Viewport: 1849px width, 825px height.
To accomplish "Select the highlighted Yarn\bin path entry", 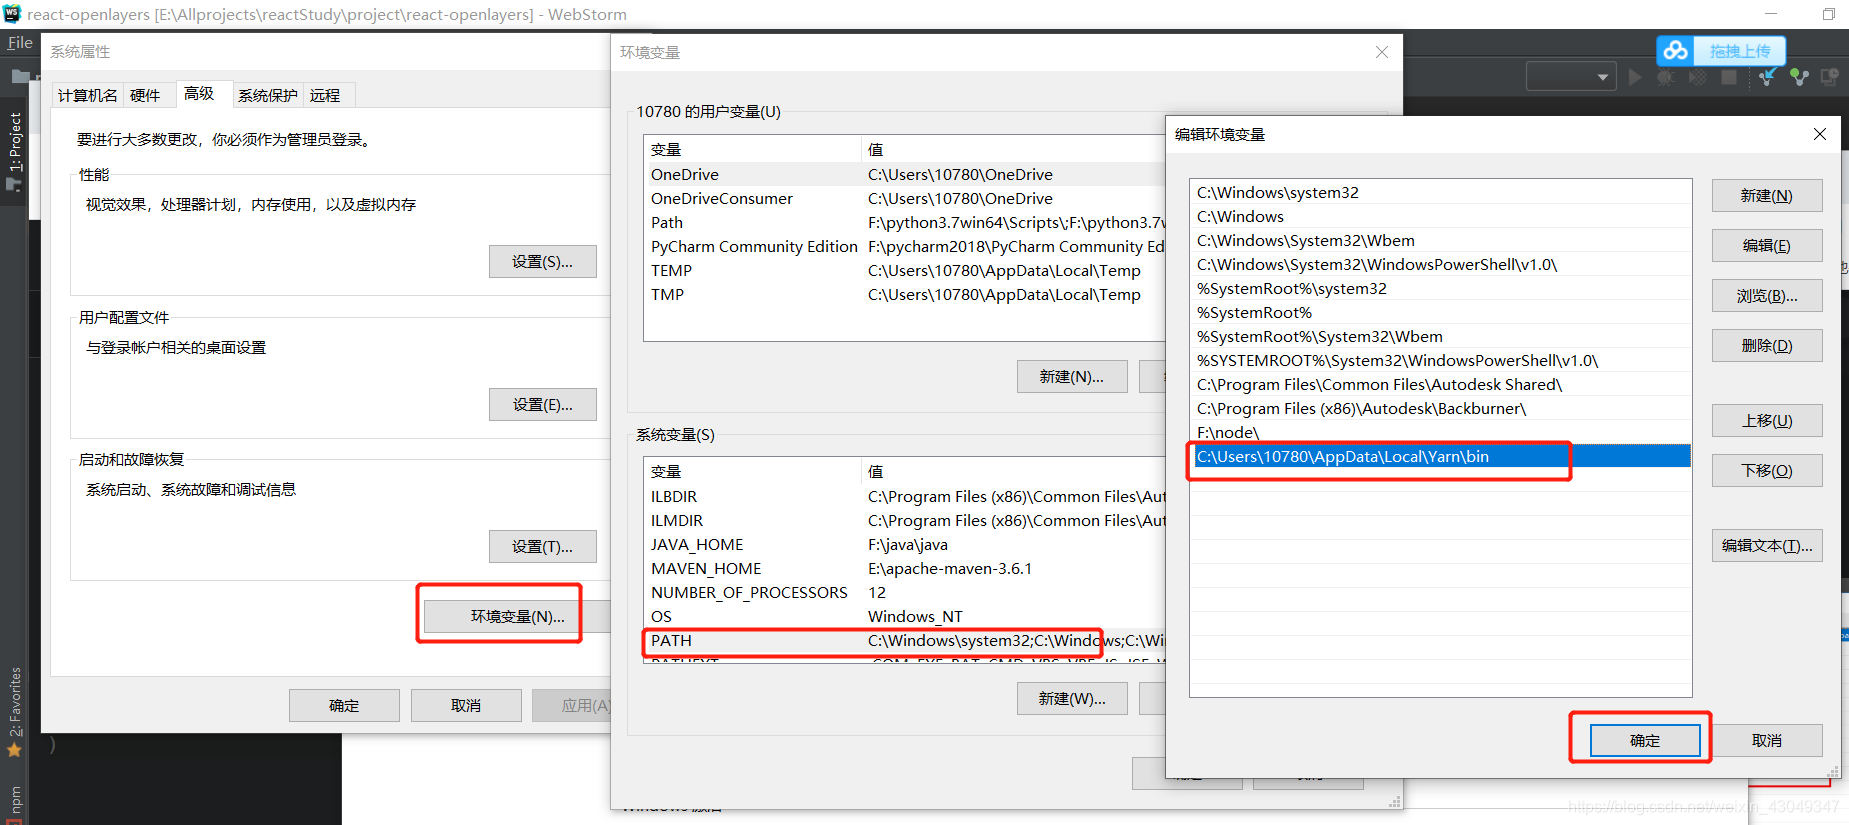I will click(x=1440, y=456).
